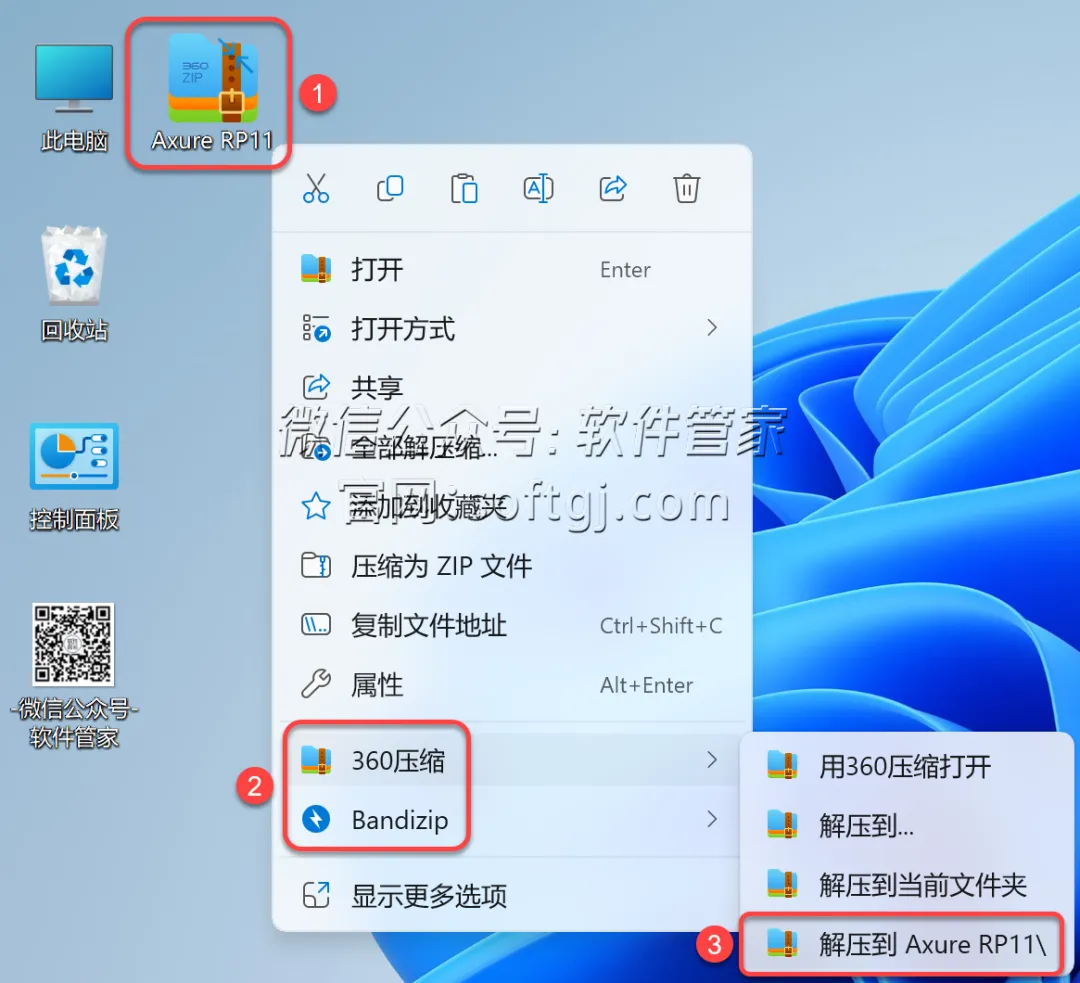Click the icon beside 打开方式
1080x983 pixels.
pyautogui.click(x=316, y=328)
